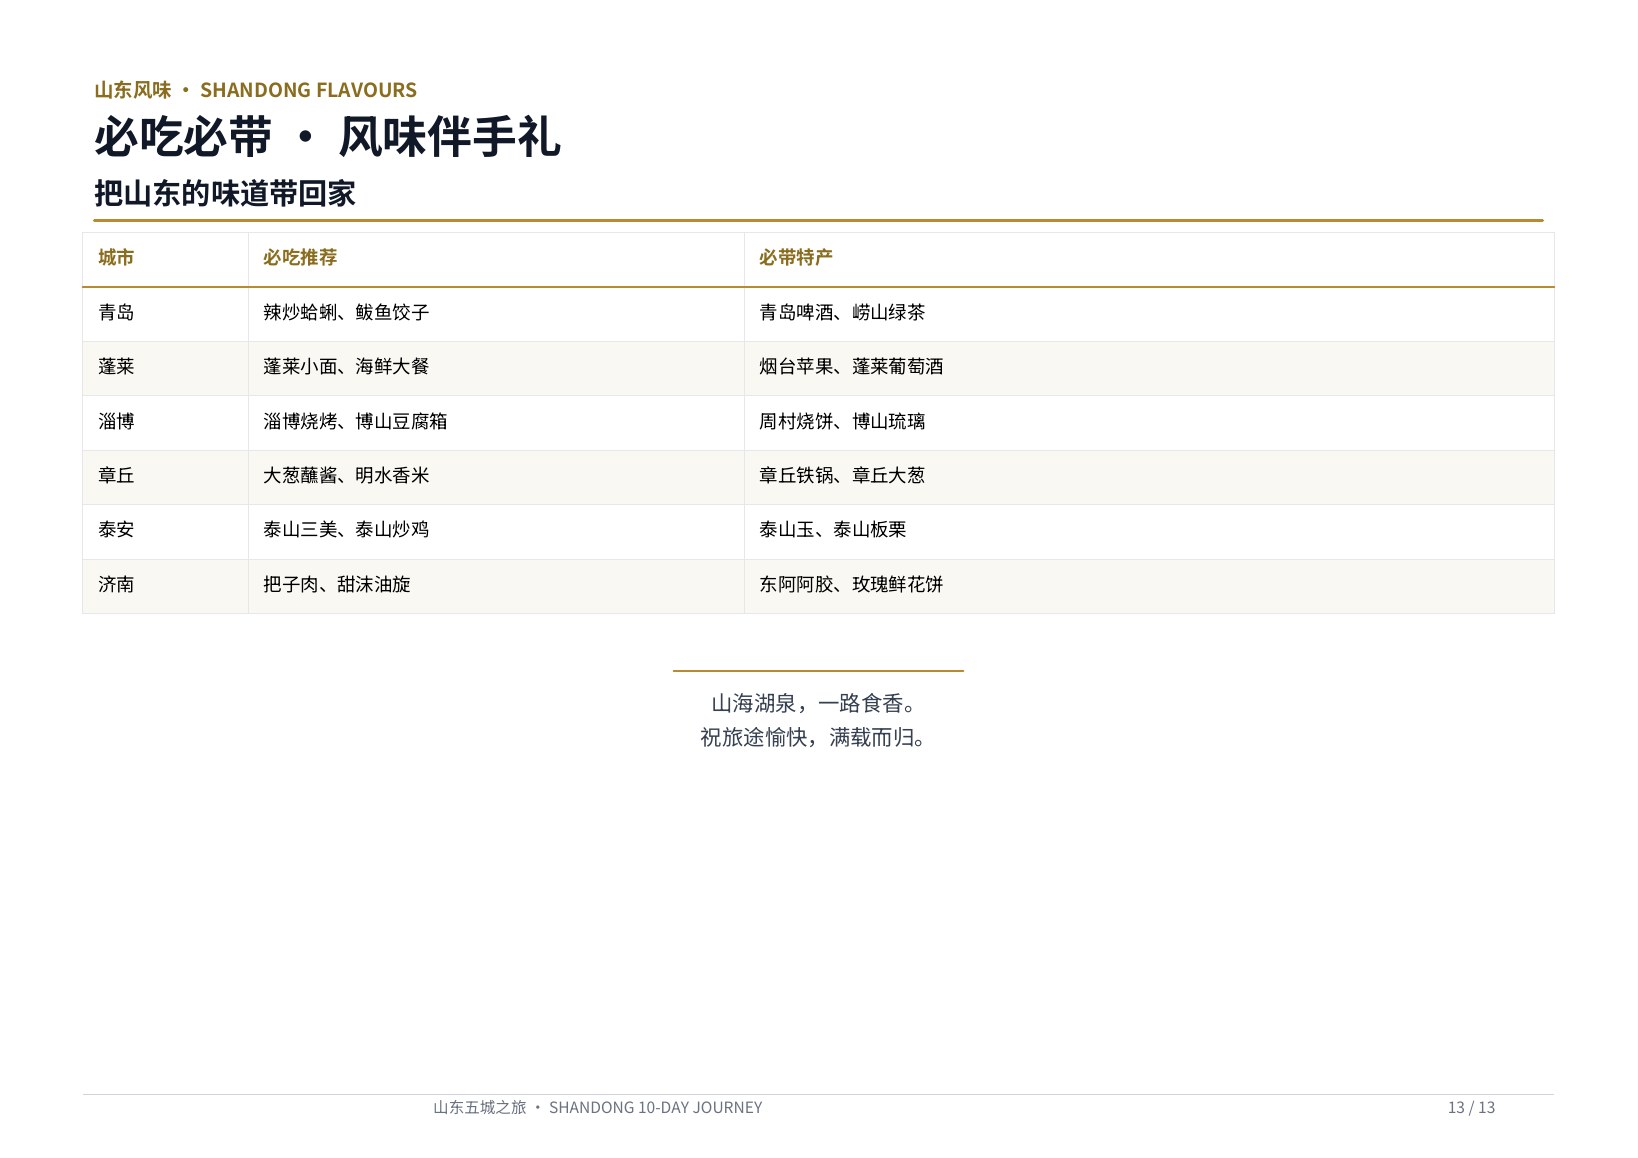
Task: Click the 城市 column header
Action: pyautogui.click(x=165, y=259)
